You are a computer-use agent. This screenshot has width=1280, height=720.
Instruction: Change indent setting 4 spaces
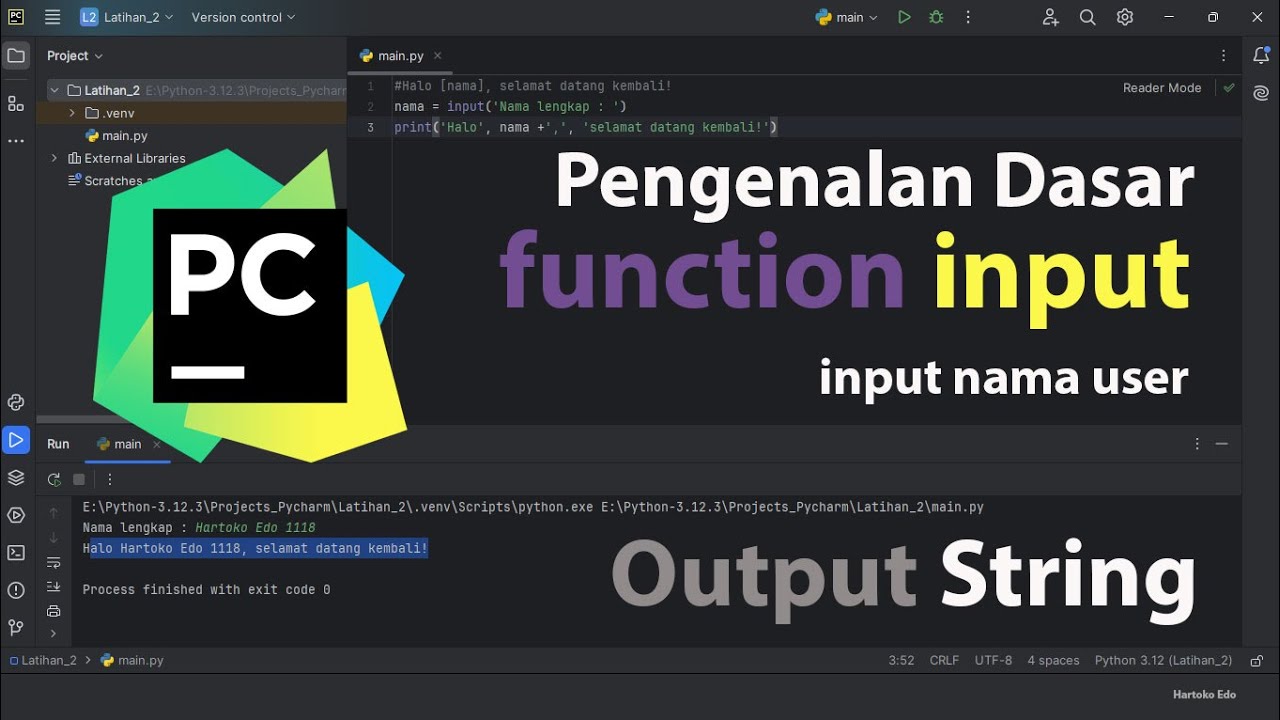[1053, 660]
